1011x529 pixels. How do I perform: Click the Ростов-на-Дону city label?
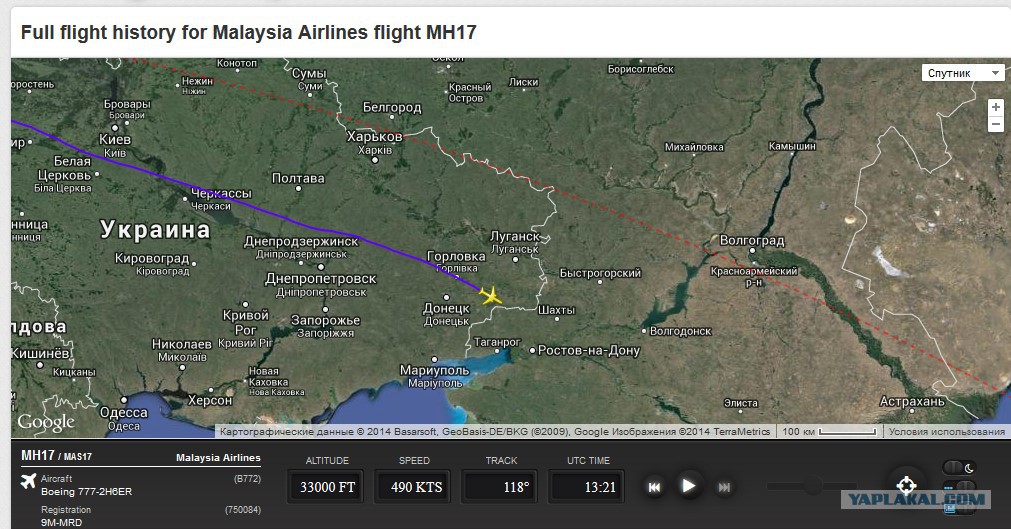(x=589, y=350)
